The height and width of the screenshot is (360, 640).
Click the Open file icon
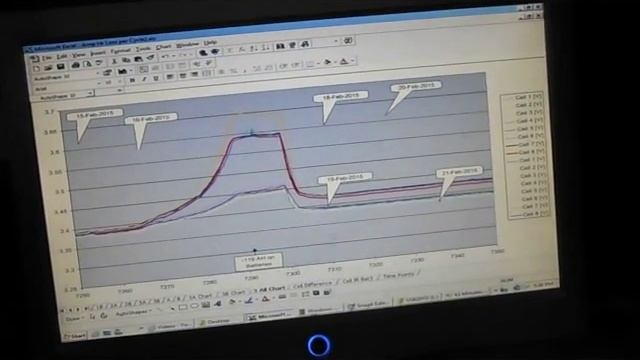pyautogui.click(x=48, y=68)
